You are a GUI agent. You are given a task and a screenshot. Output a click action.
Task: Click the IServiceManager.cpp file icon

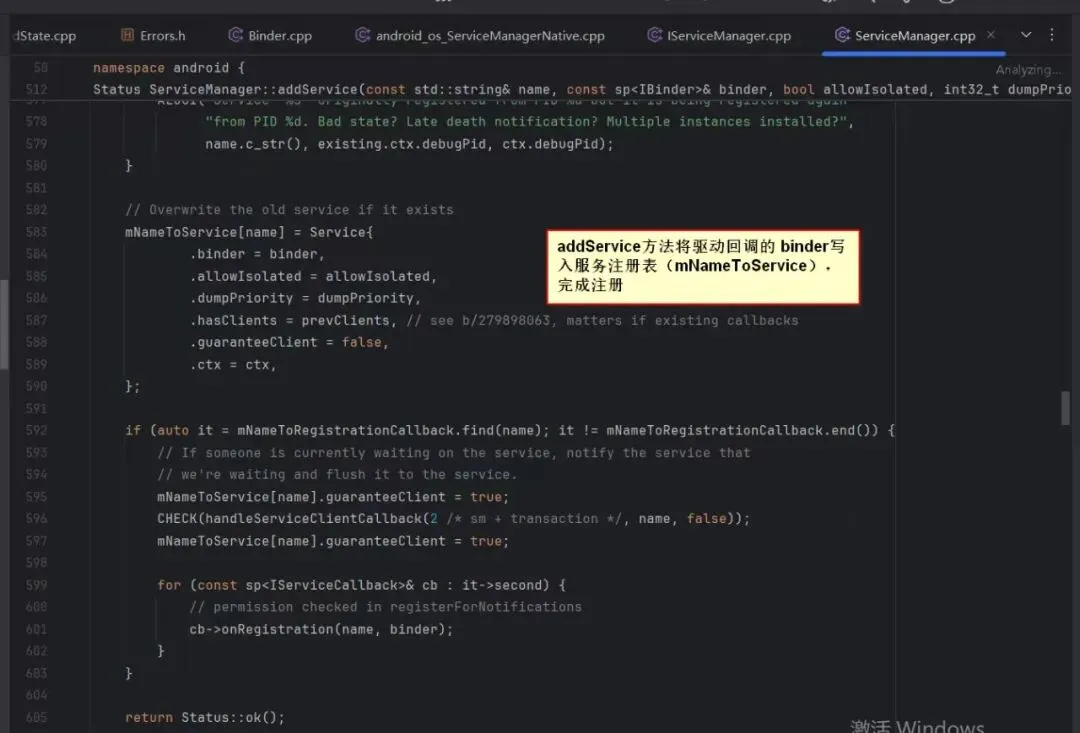[x=654, y=35]
